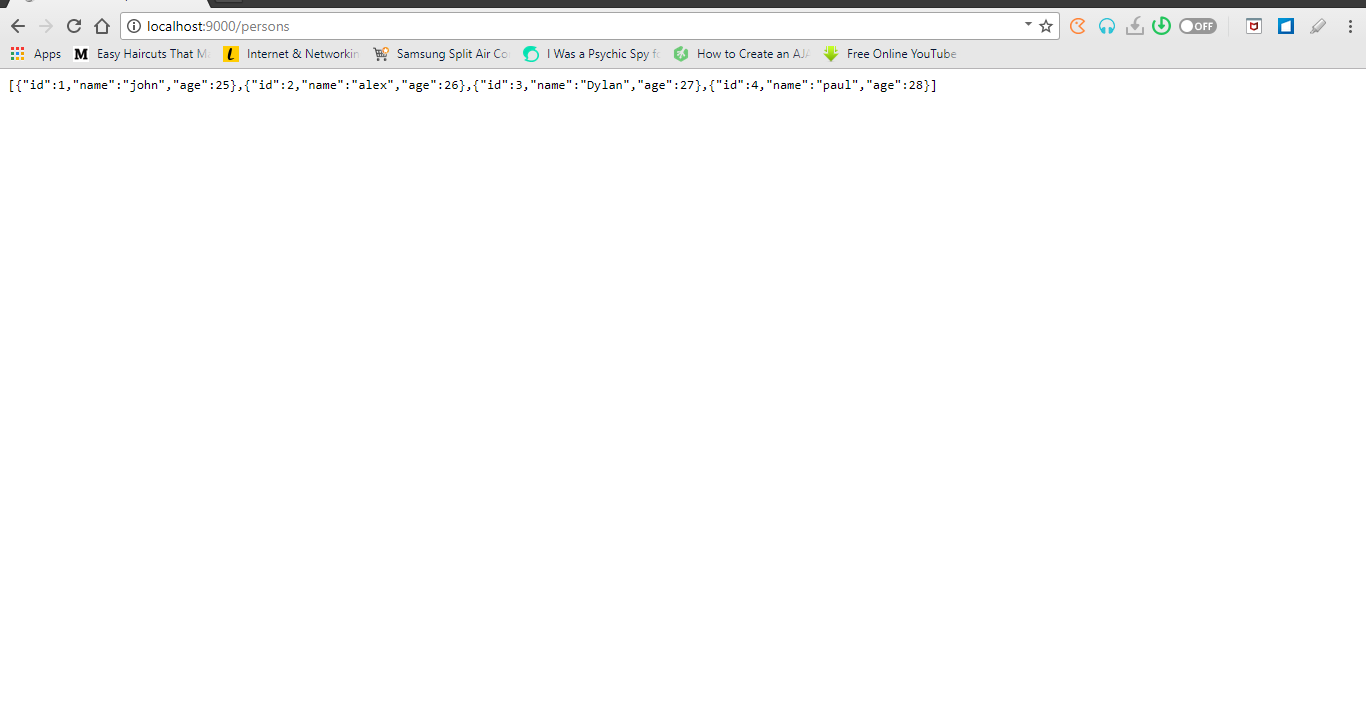Bookmark this page with the star
This screenshot has width=1366, height=702.
click(x=1046, y=26)
